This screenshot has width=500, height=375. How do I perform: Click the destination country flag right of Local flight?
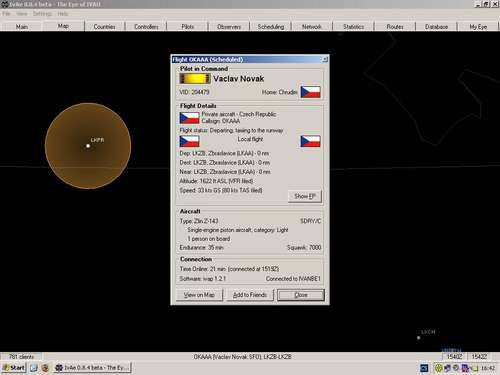310,141
